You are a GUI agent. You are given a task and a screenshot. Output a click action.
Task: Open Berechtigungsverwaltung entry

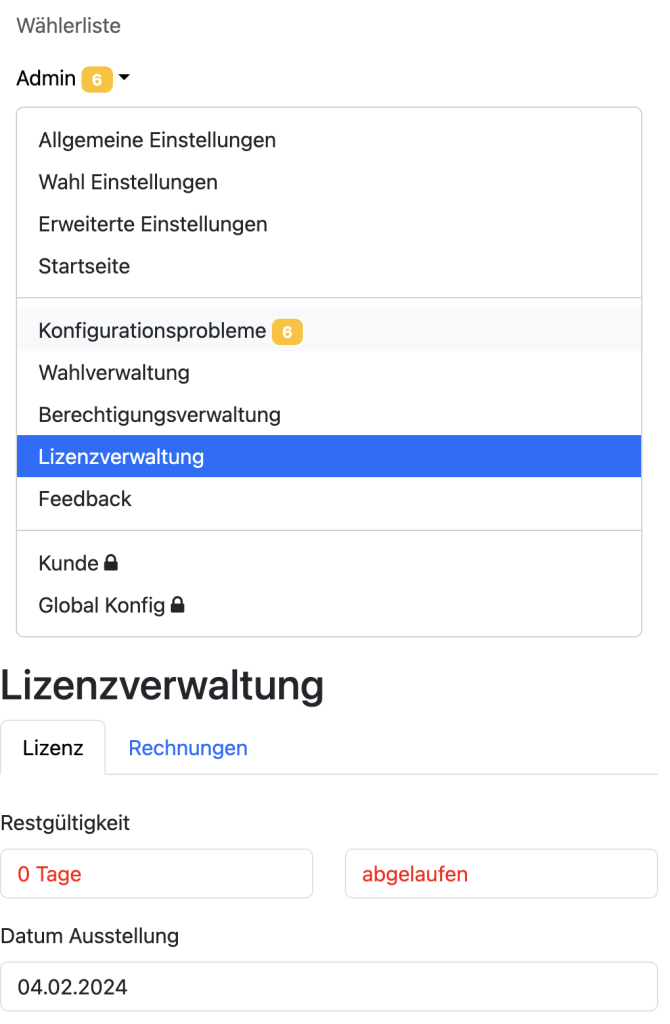(x=160, y=414)
